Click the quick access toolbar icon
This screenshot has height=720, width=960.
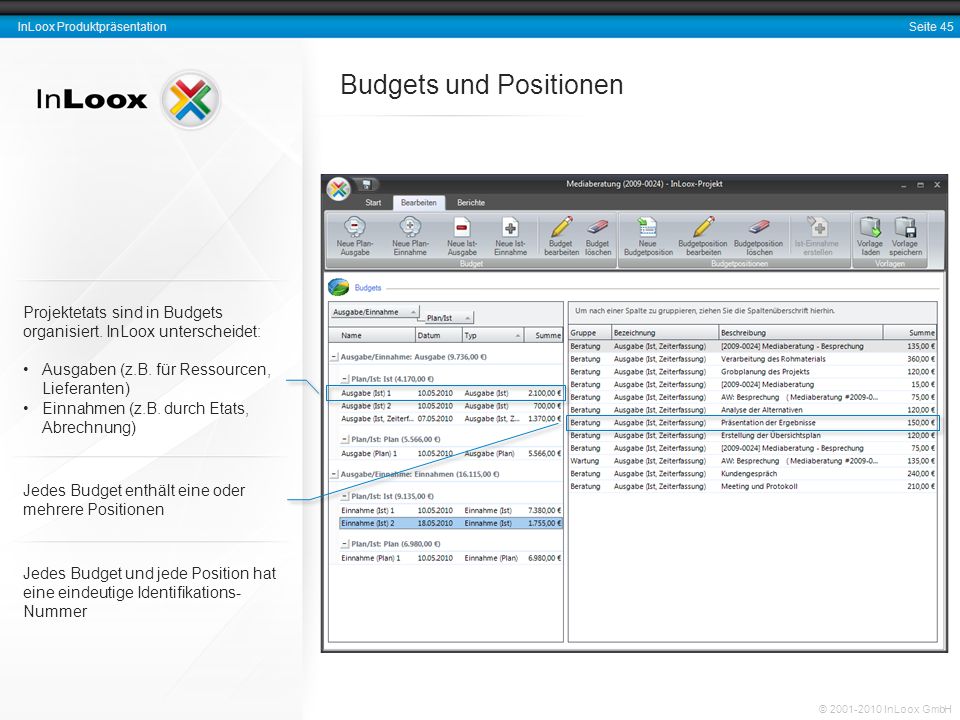click(366, 184)
